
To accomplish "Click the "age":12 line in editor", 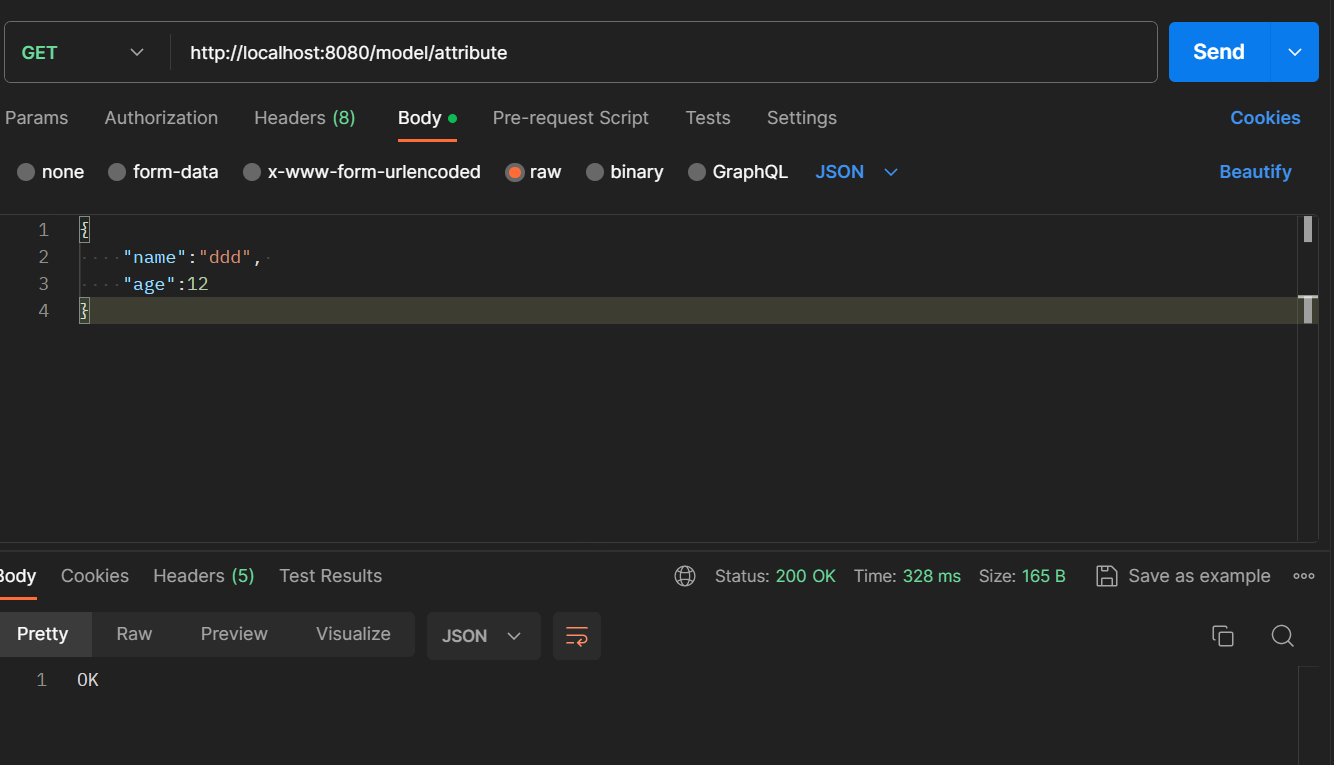I will (166, 284).
